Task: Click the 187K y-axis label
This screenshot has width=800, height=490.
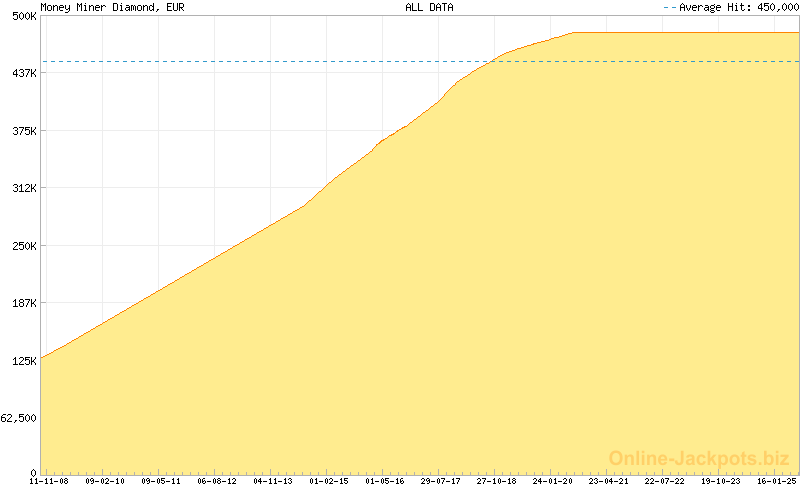Action: [x=23, y=303]
